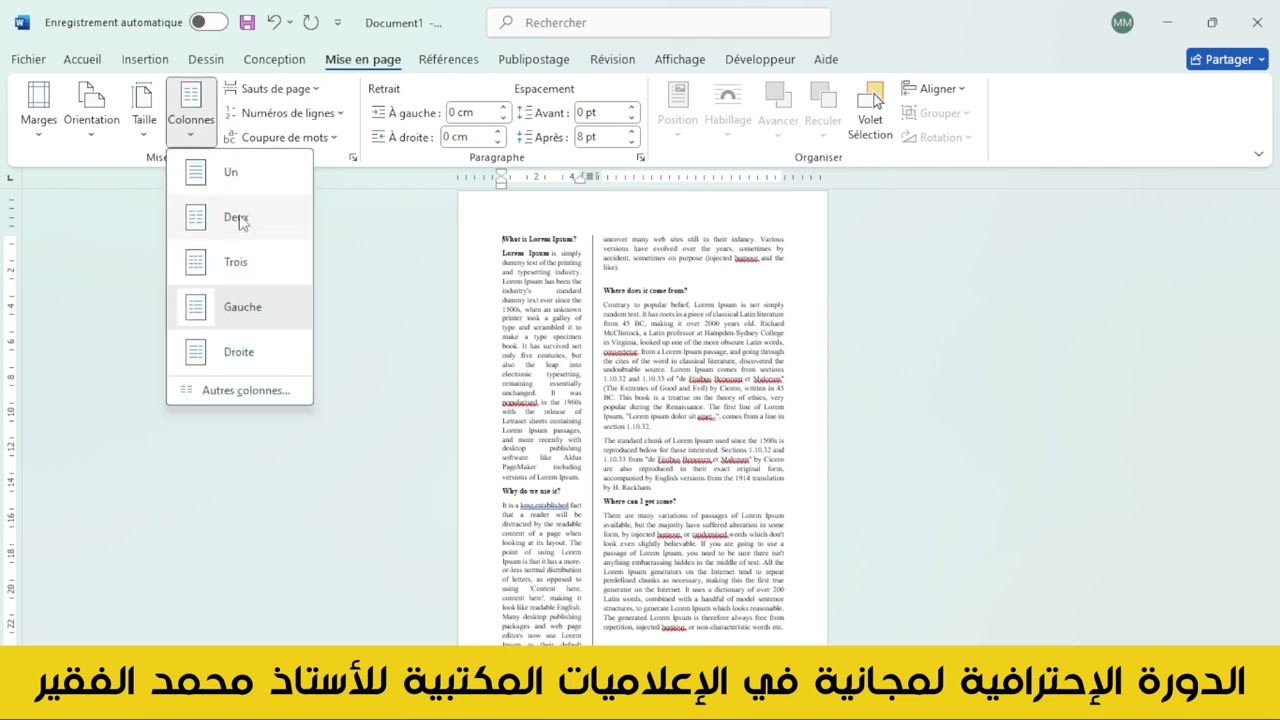Image resolution: width=1280 pixels, height=720 pixels.
Task: Open the page setup dialog launcher
Action: pos(353,158)
